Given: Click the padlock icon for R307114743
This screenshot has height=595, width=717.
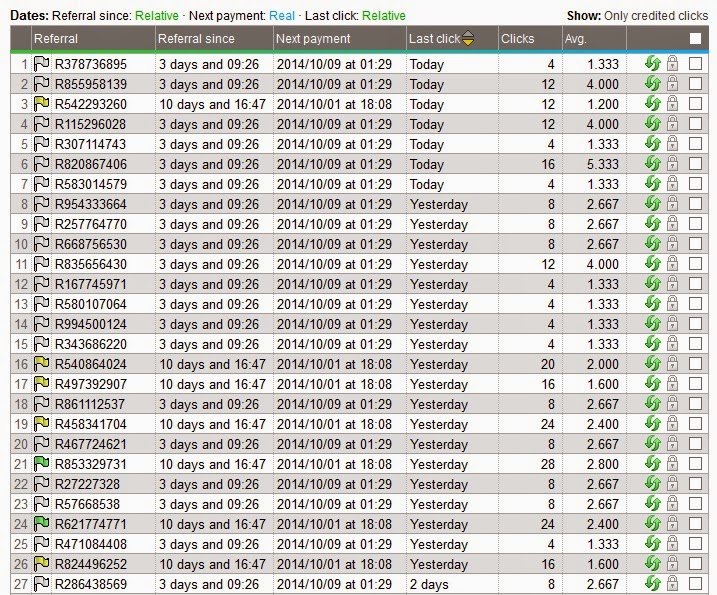Looking at the screenshot, I should [x=672, y=144].
